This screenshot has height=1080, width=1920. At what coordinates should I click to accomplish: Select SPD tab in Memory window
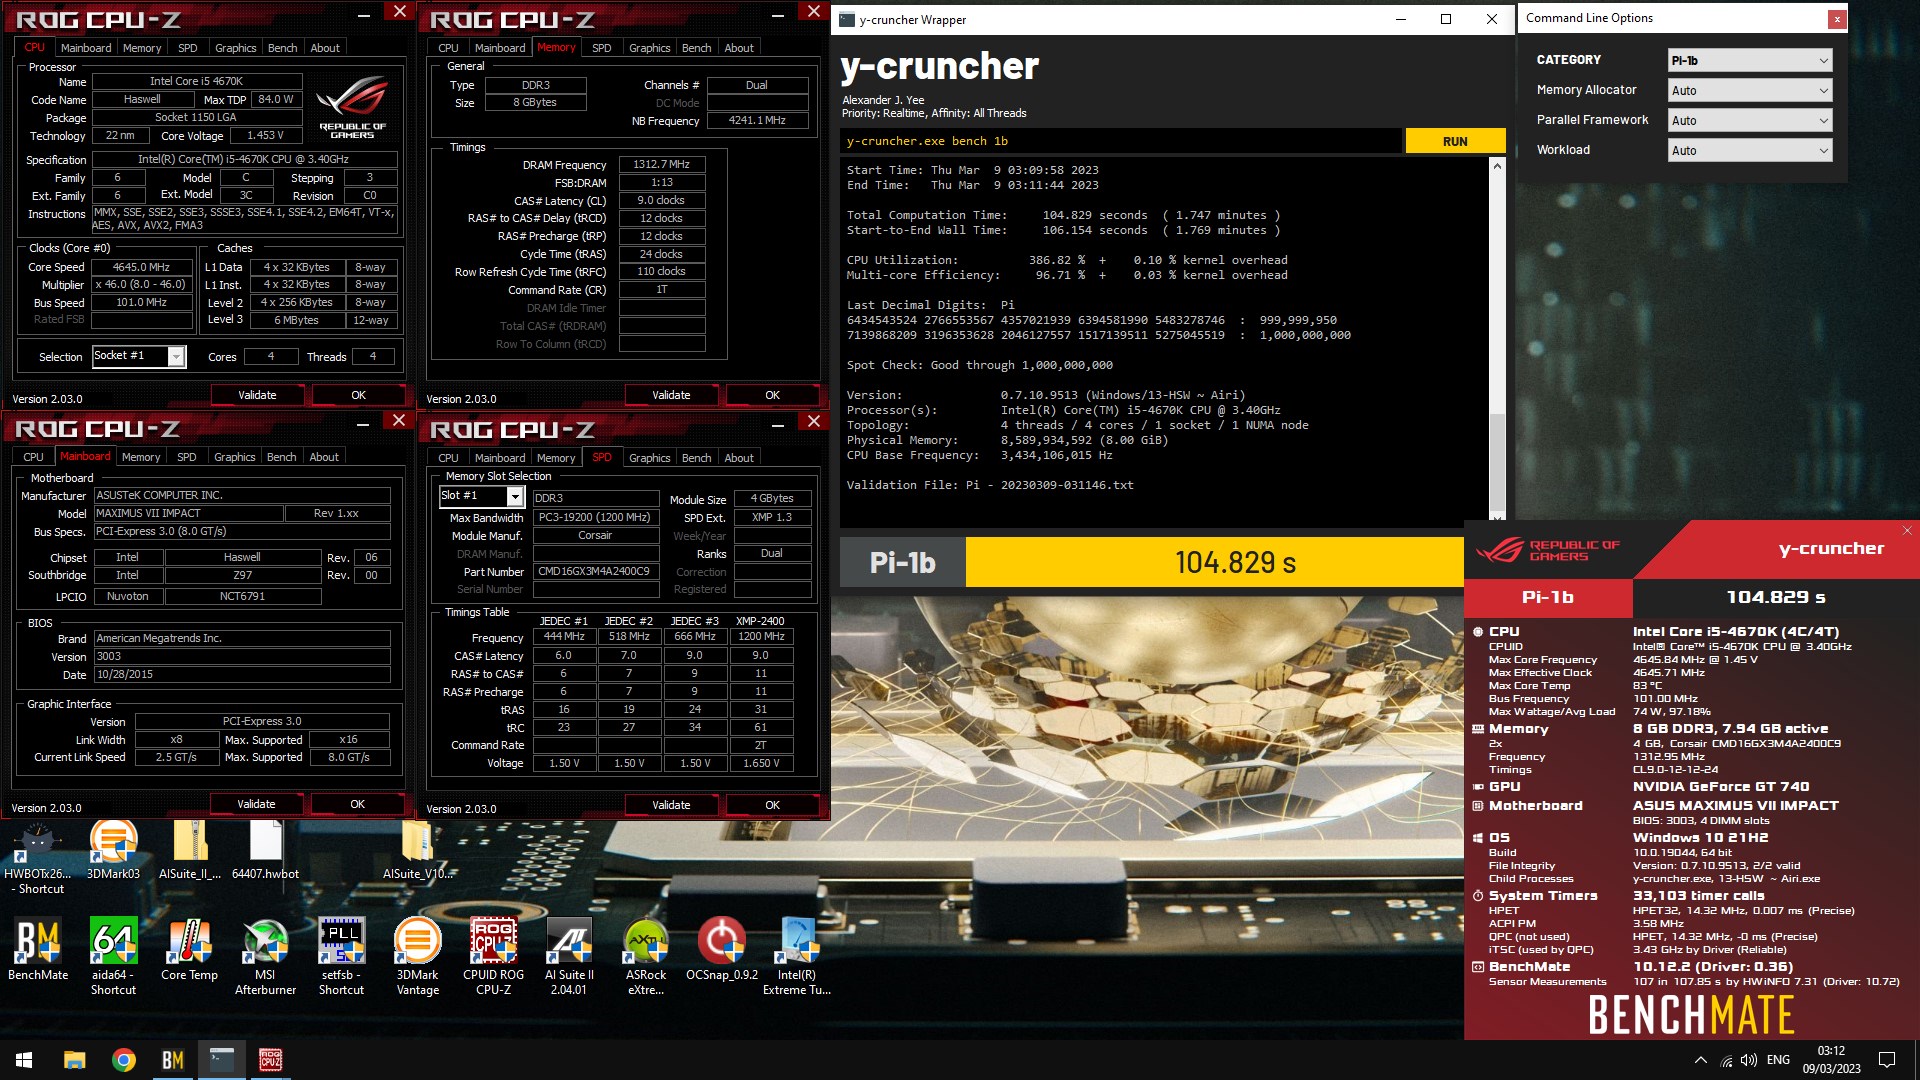601,48
